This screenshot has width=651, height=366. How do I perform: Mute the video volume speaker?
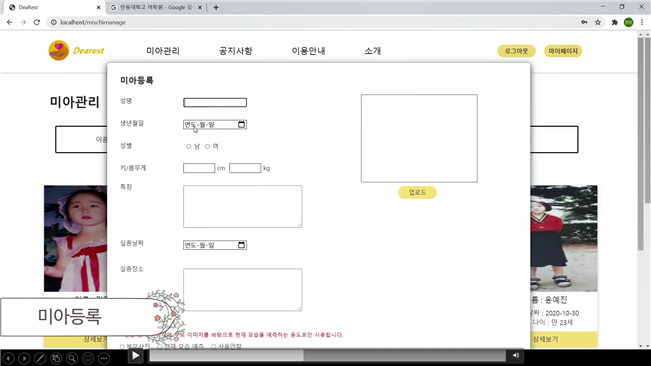[516, 356]
